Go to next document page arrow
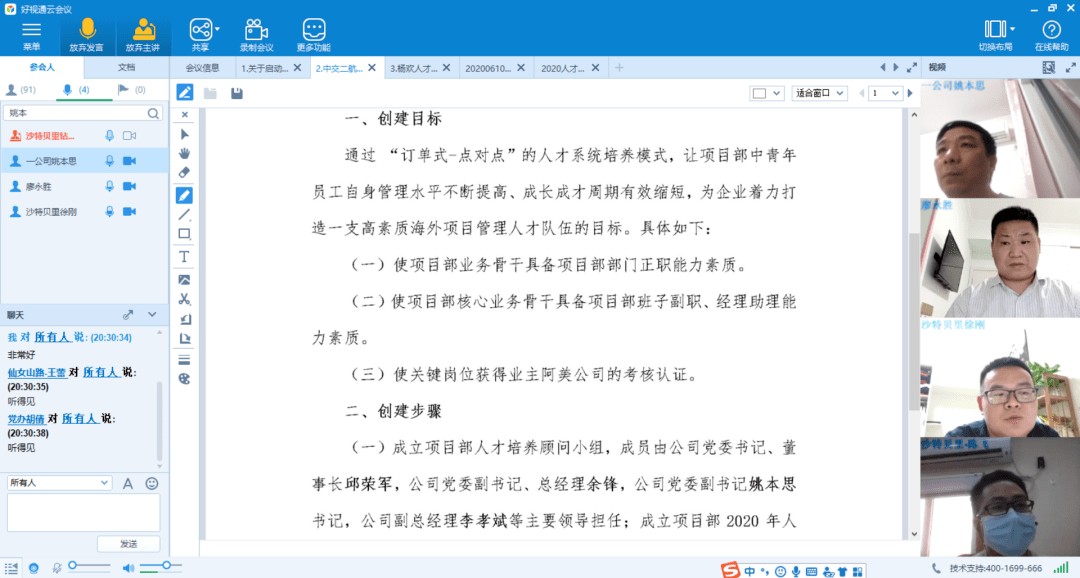This screenshot has width=1080, height=578. pyautogui.click(x=910, y=93)
